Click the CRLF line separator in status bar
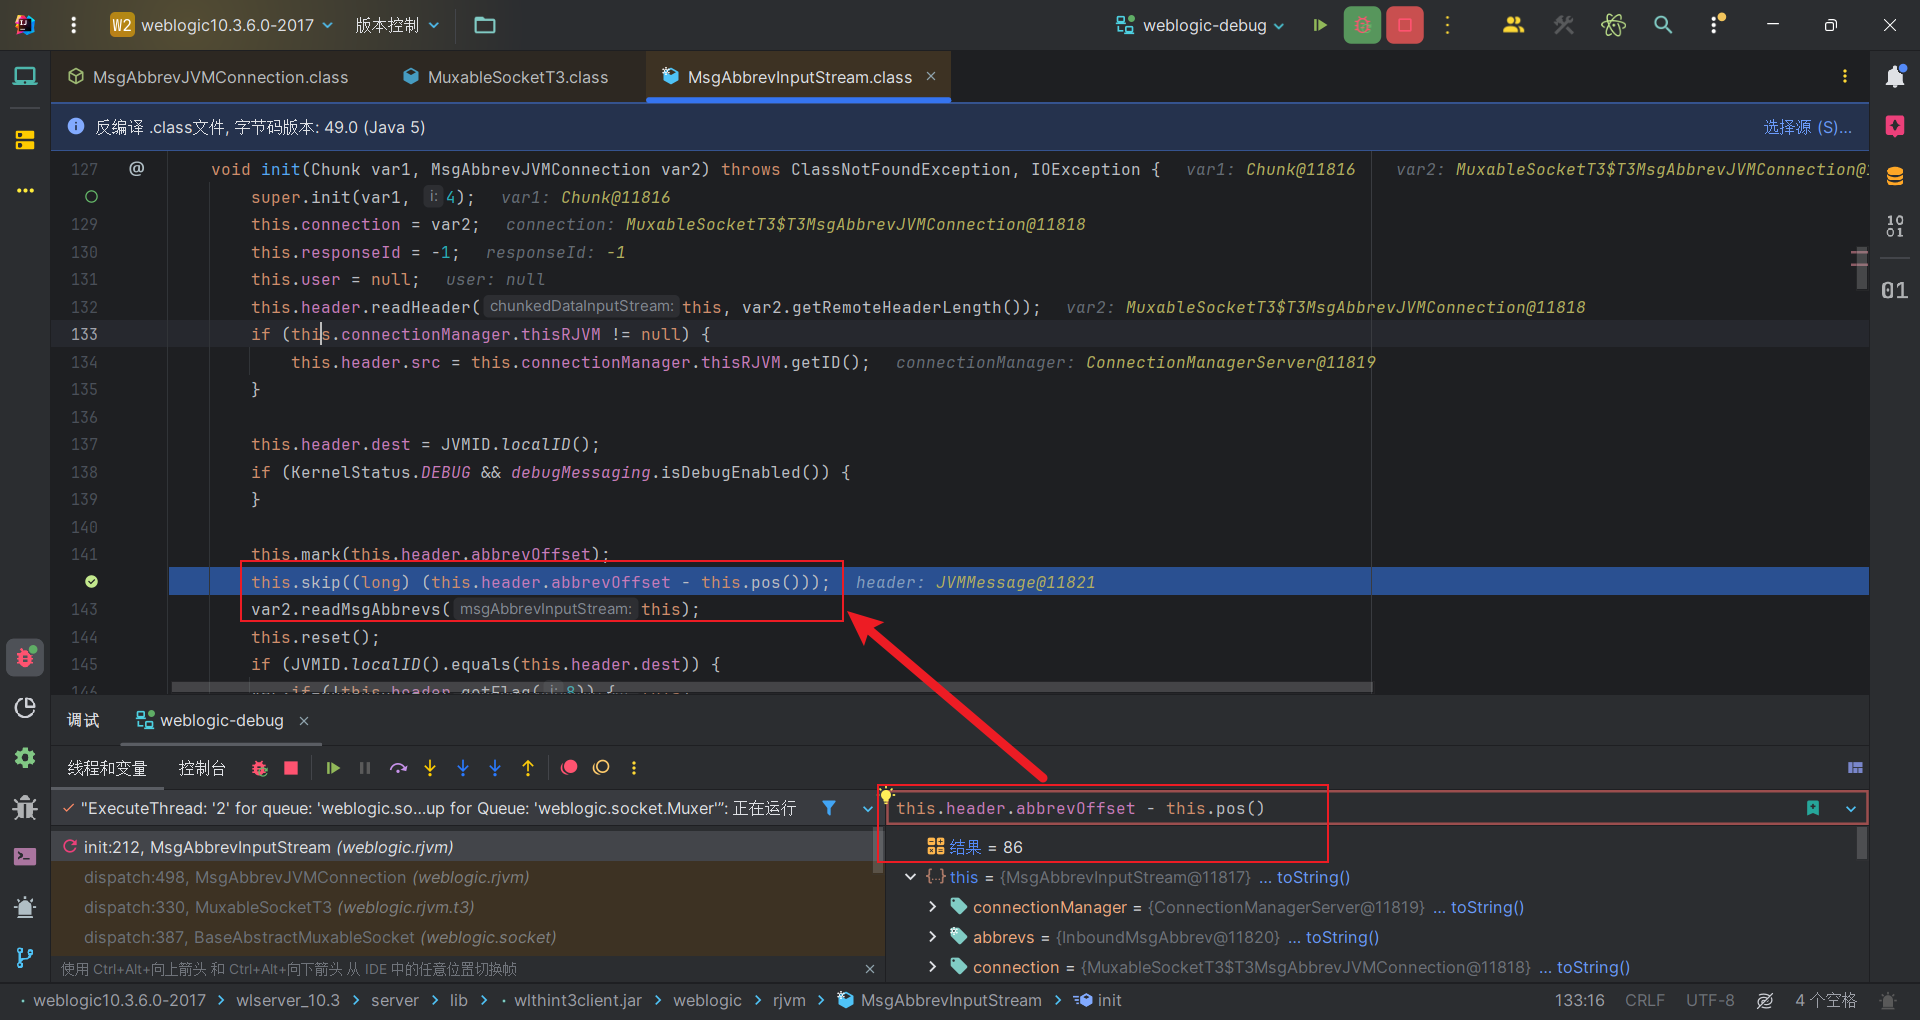Viewport: 1920px width, 1020px height. click(1645, 1000)
